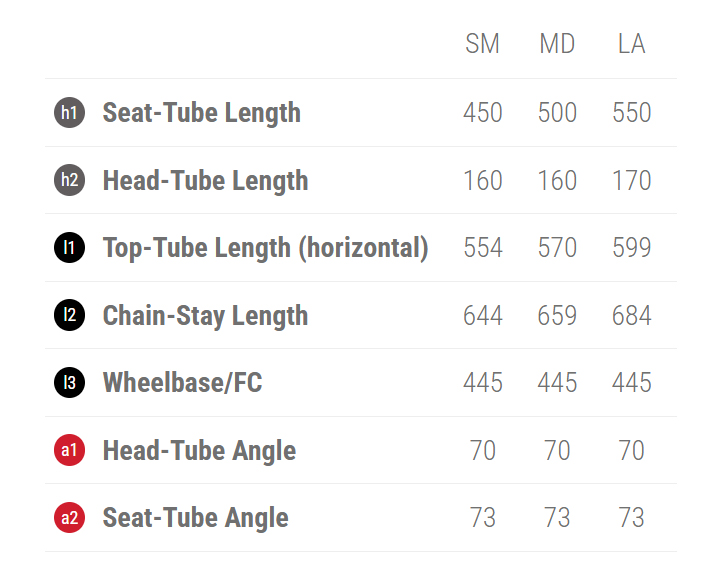Image resolution: width=702 pixels, height=576 pixels.
Task: Click the Top-Tube Length (horizontal) label
Action: (x=265, y=248)
